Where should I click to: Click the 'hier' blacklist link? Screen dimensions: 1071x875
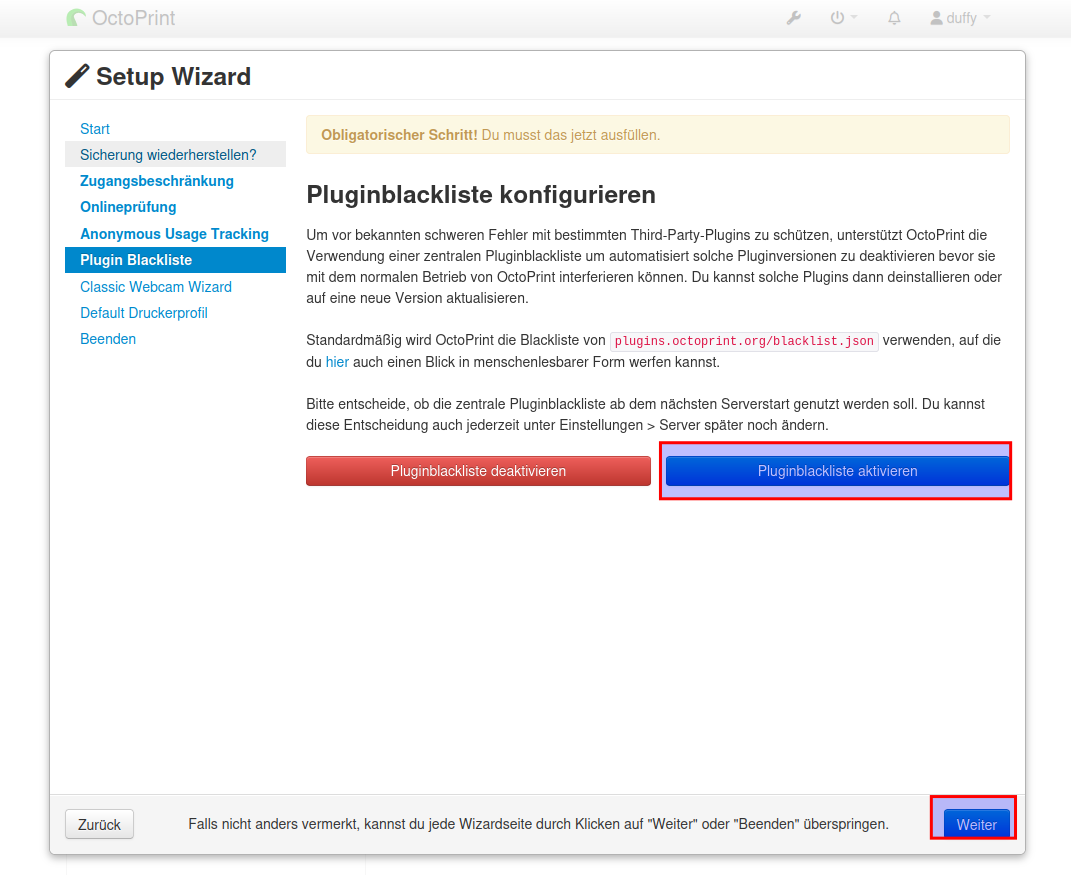tap(337, 362)
